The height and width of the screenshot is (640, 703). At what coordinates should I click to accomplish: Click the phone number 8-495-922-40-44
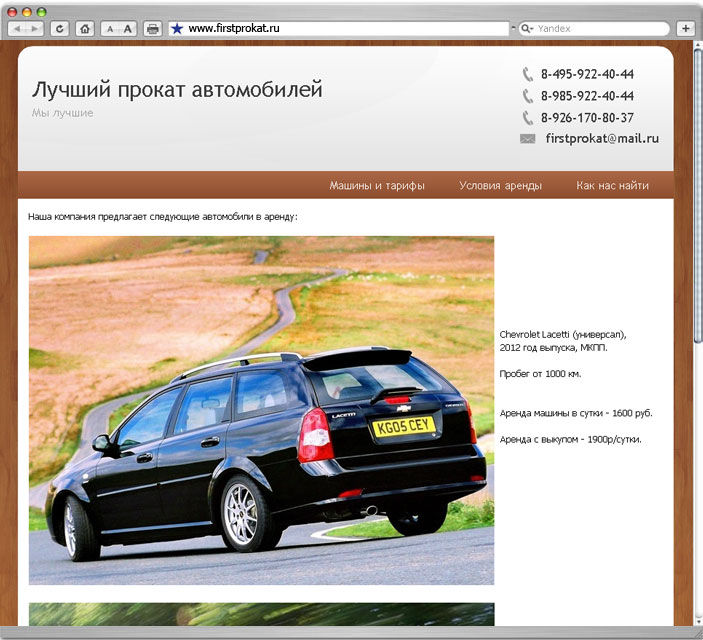coord(587,74)
